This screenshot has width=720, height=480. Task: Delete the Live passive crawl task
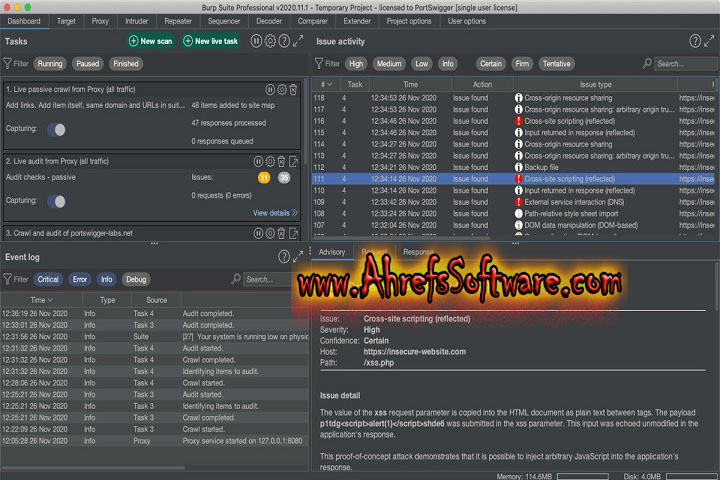point(293,90)
